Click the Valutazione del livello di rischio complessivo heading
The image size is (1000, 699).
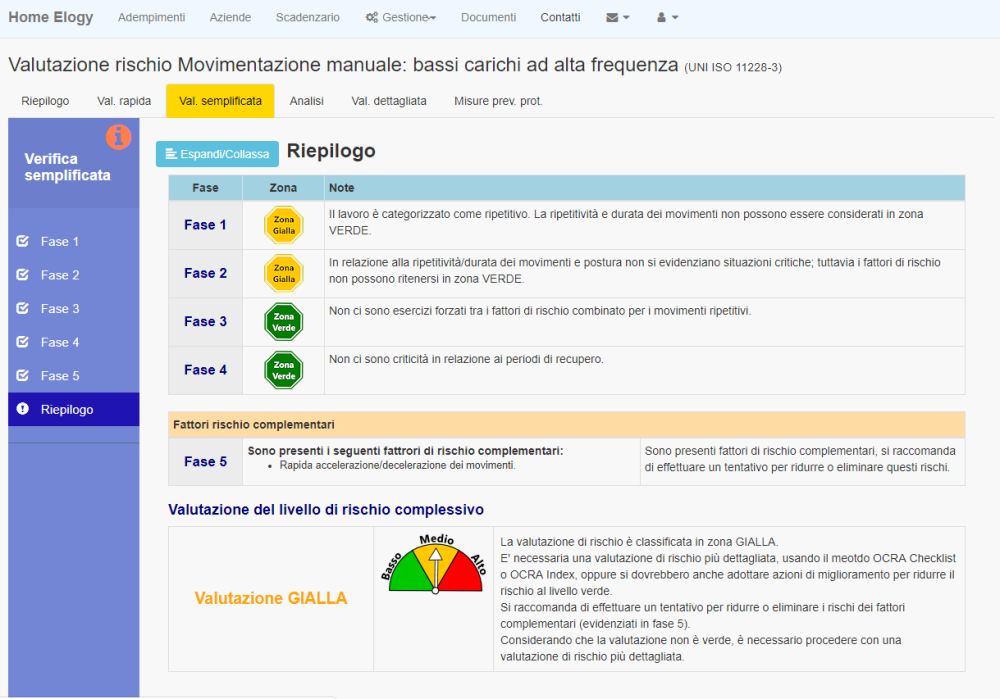(x=326, y=510)
